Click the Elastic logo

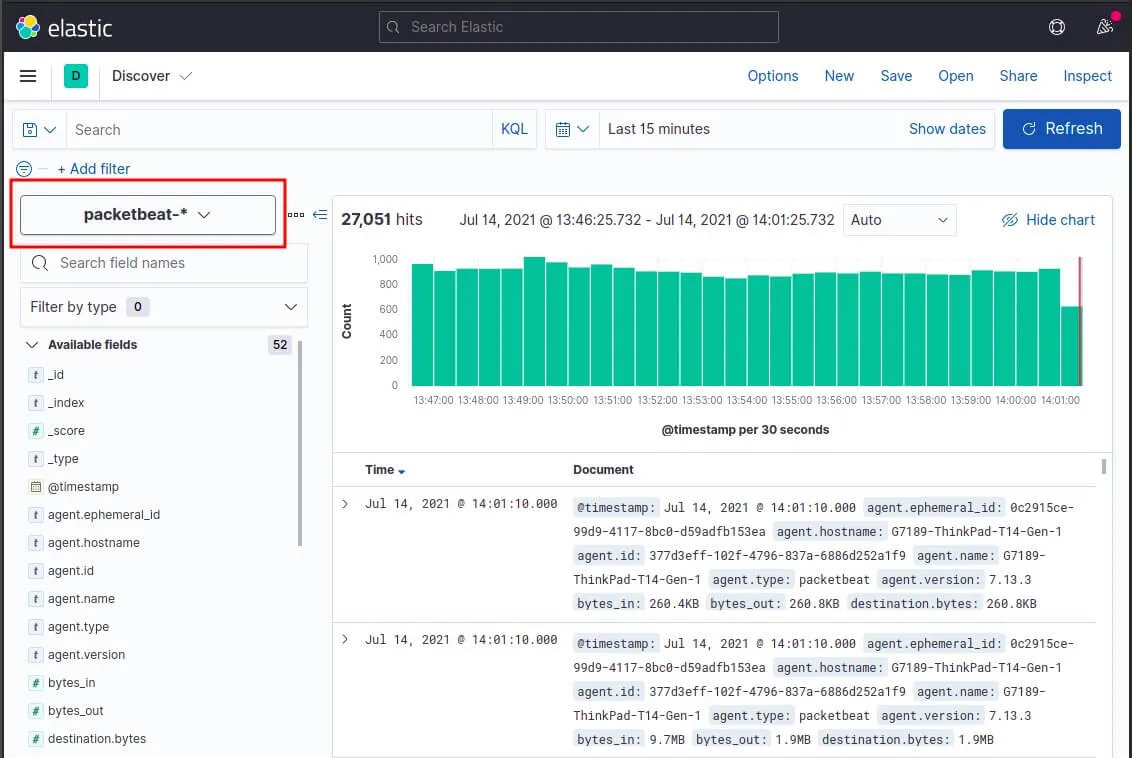[64, 27]
